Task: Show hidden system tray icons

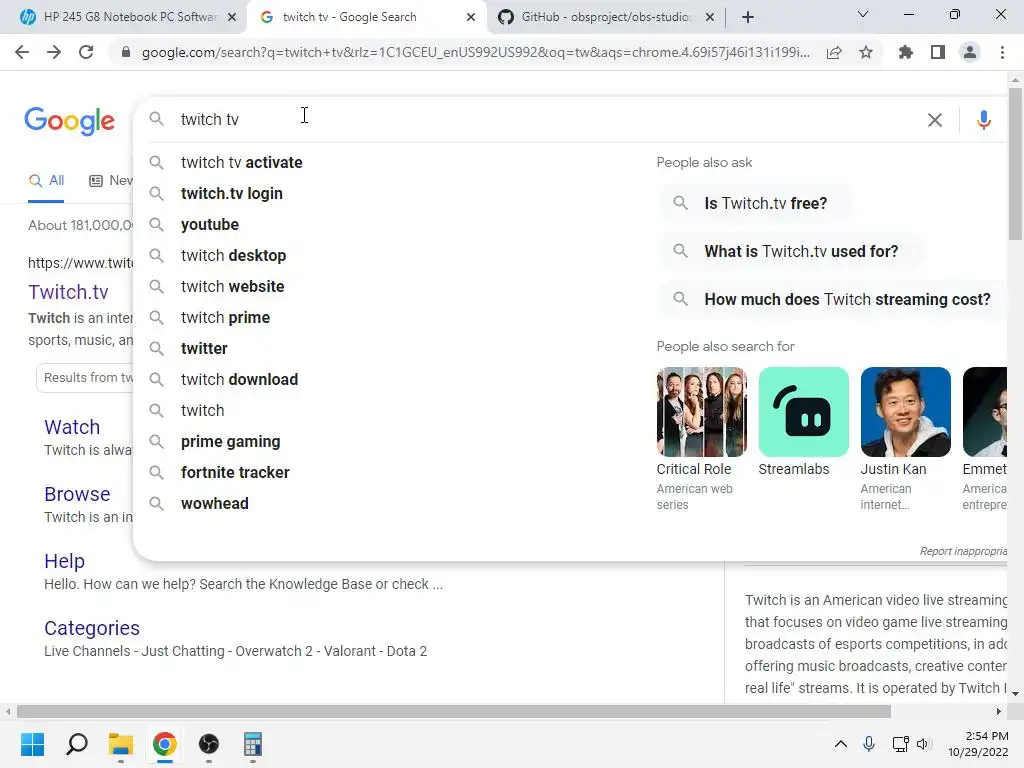Action: click(841, 744)
